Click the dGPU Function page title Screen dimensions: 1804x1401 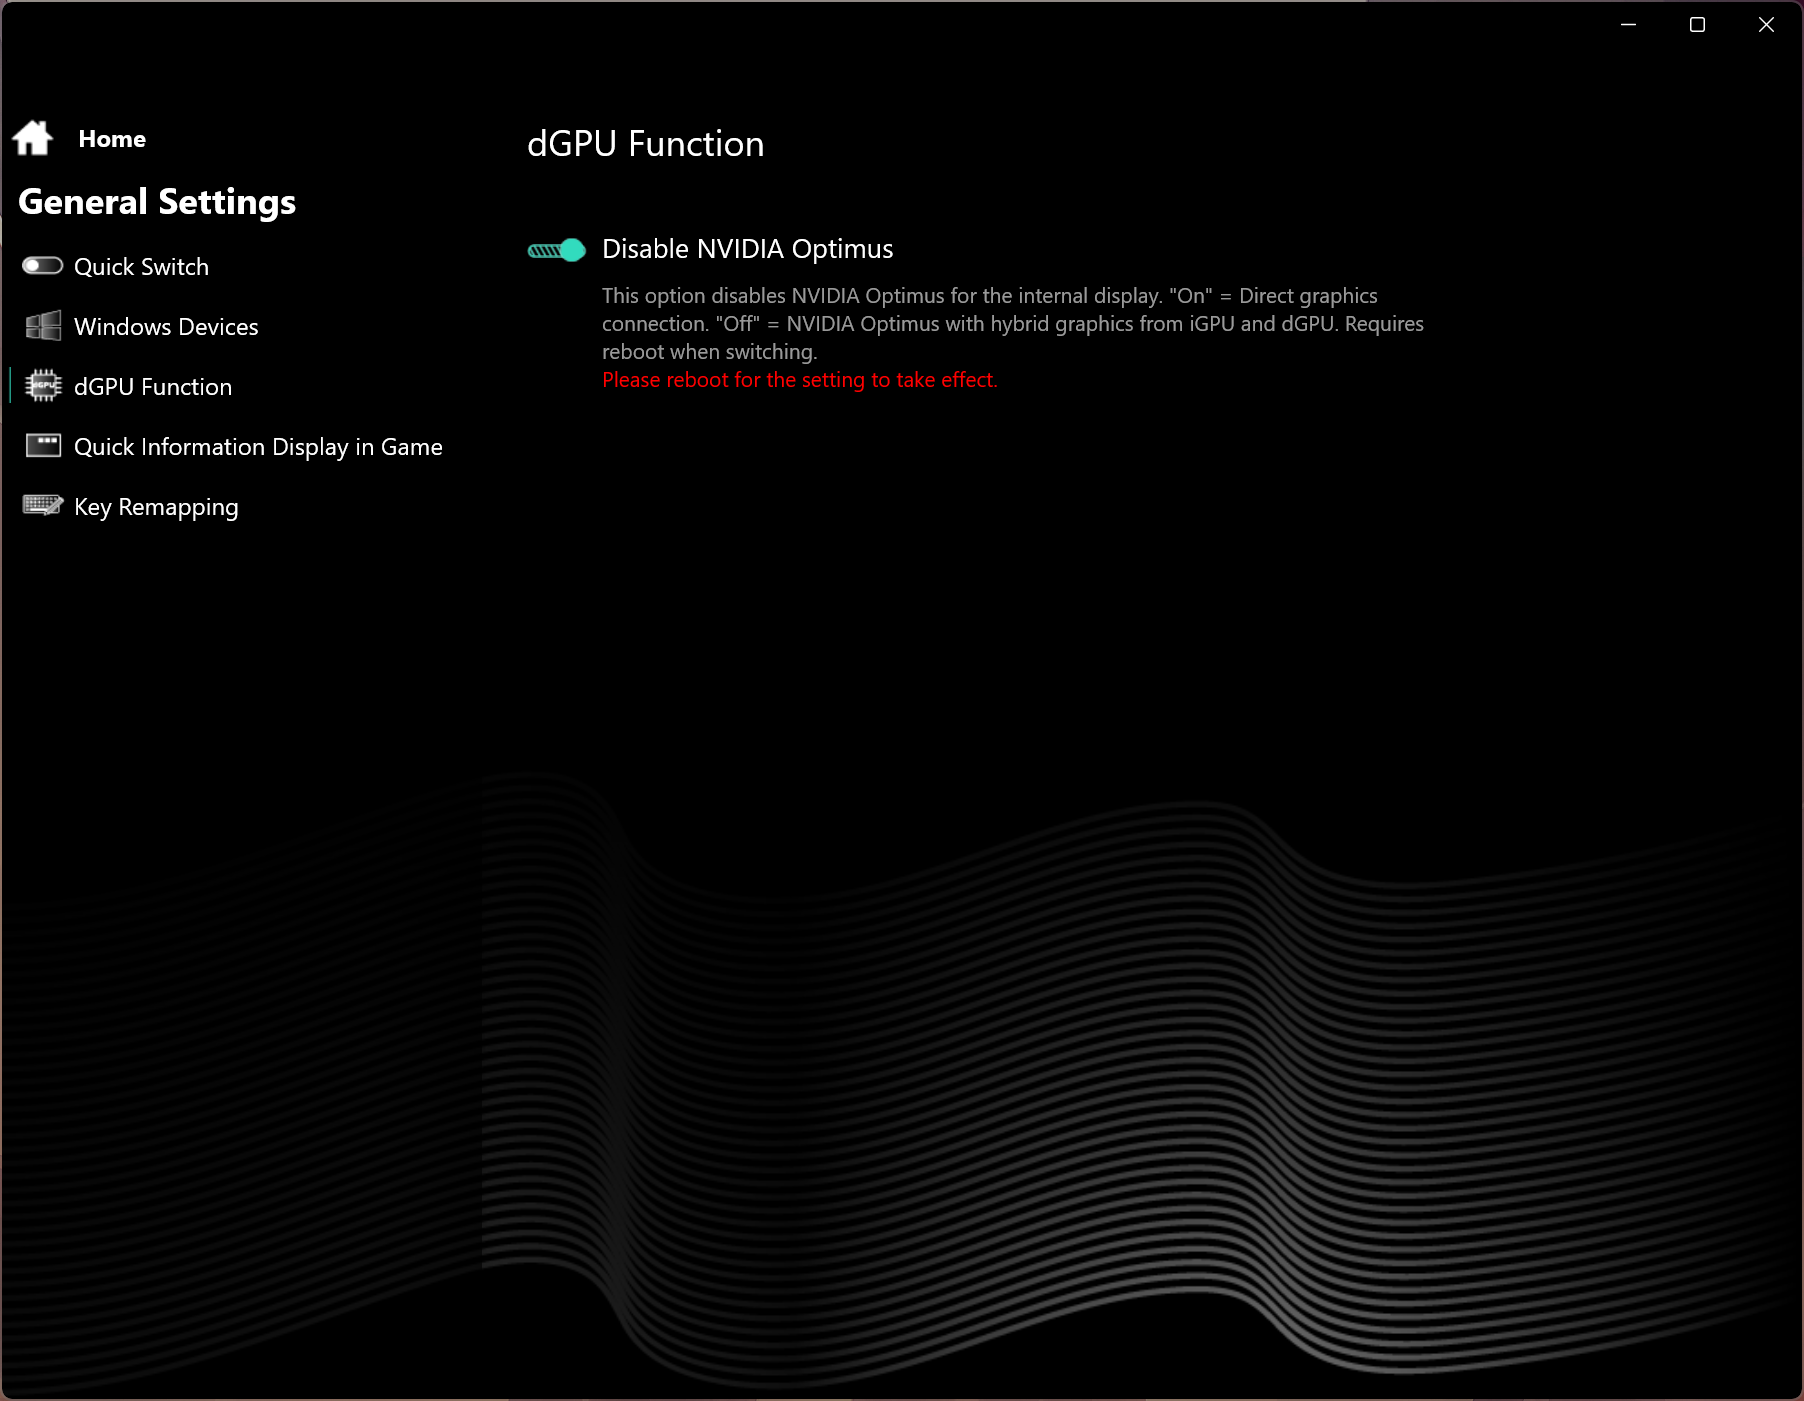coord(646,144)
